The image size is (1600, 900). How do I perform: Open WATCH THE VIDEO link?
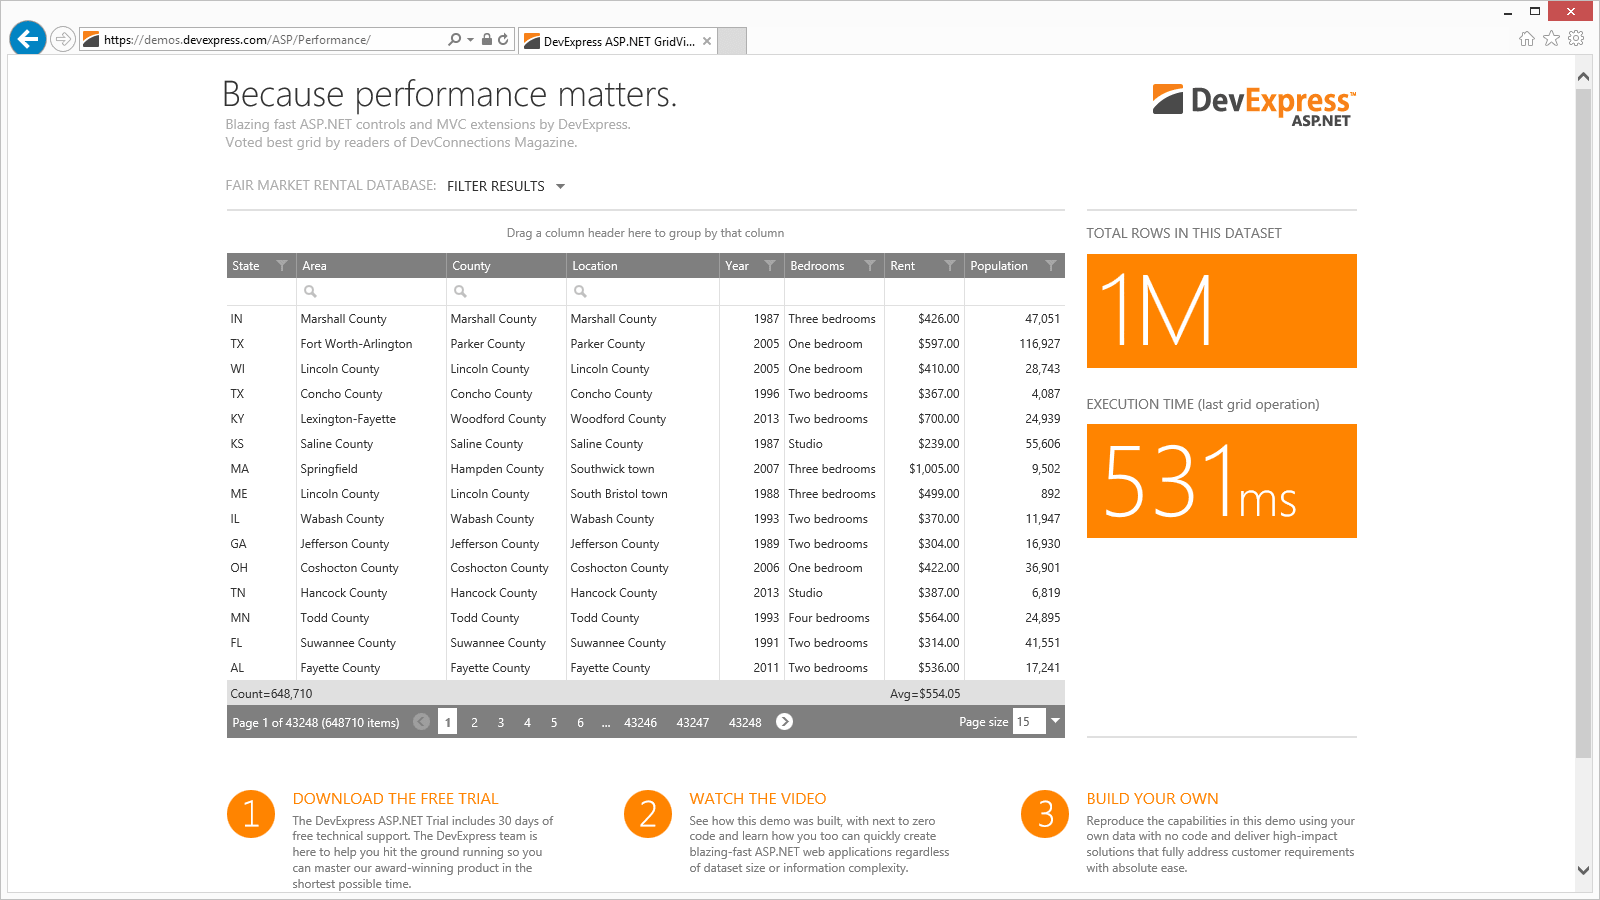coord(758,799)
